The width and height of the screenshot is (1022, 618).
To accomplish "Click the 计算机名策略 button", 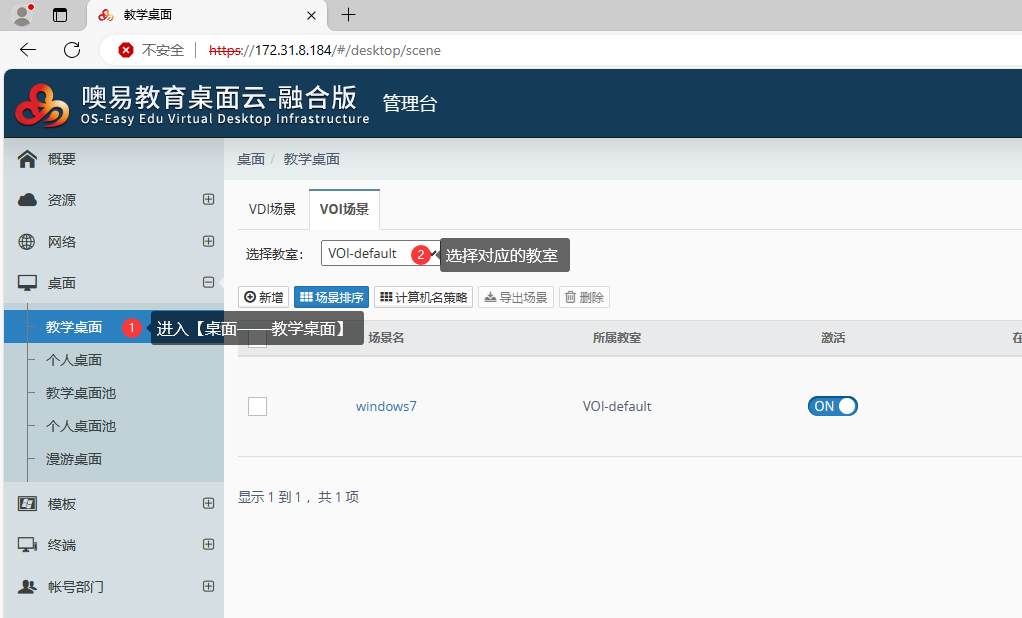I will point(424,297).
